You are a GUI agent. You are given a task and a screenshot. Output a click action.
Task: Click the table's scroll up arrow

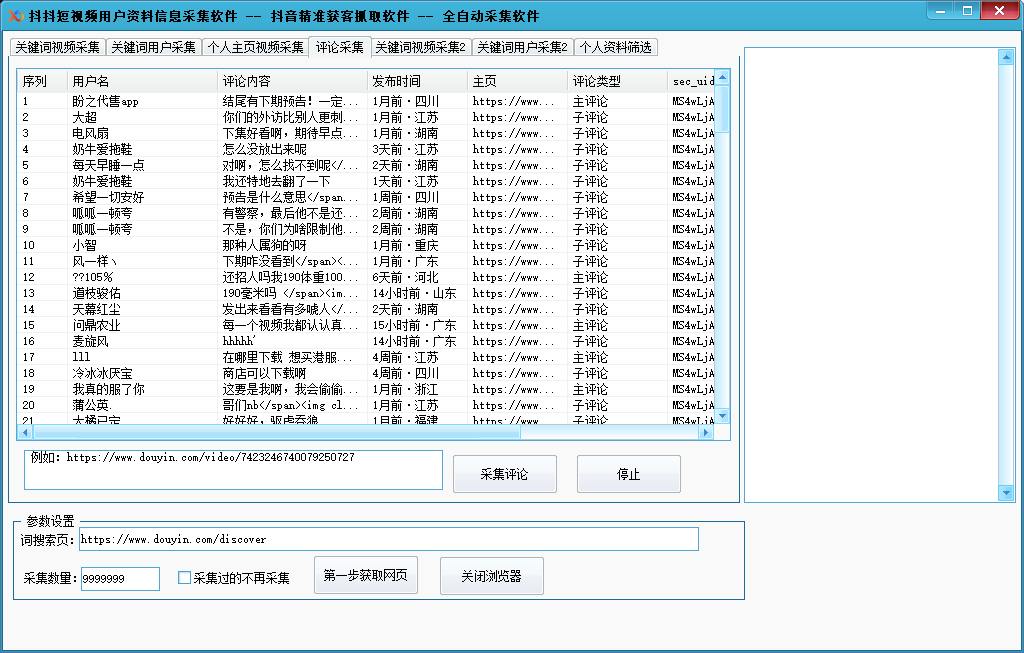[x=722, y=78]
